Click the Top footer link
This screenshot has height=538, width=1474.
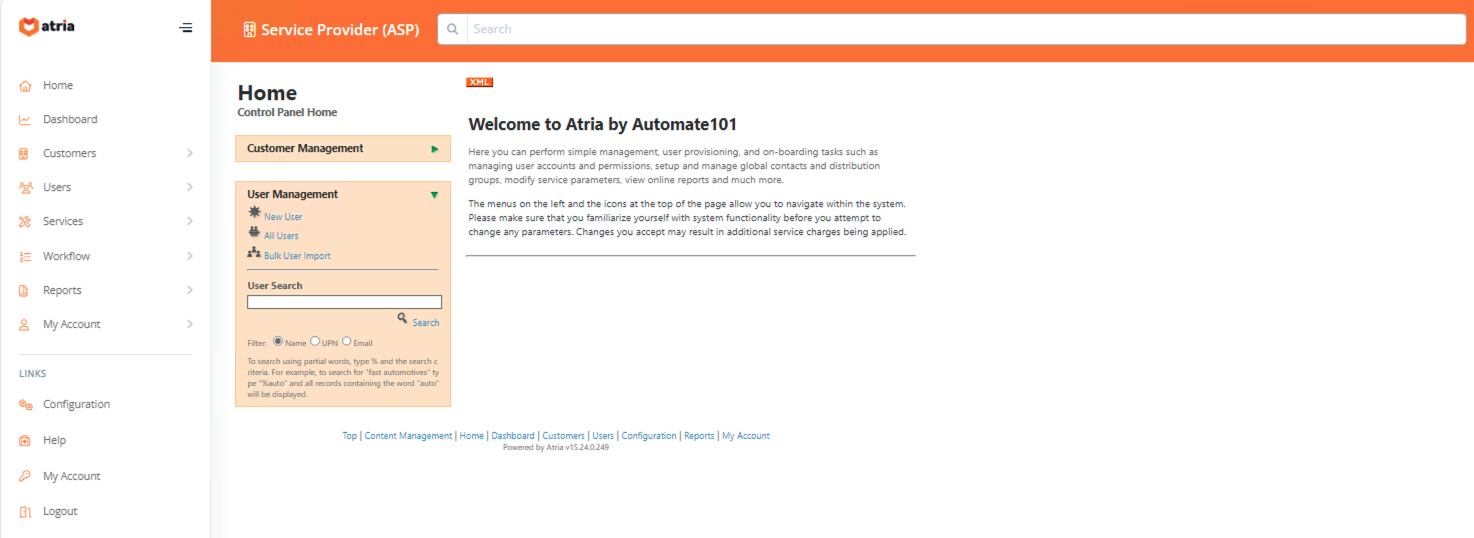(x=349, y=436)
